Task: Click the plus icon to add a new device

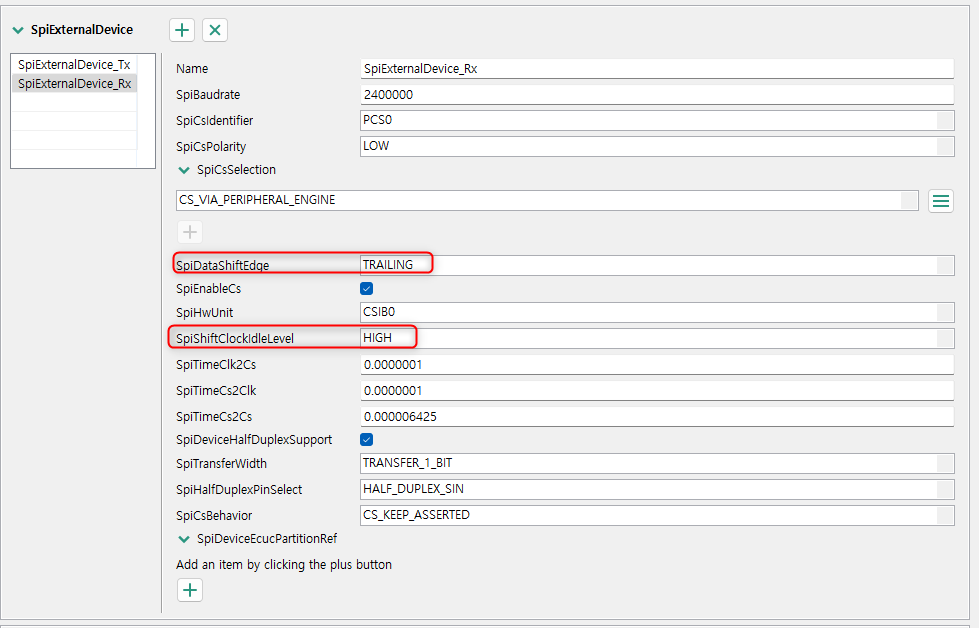Action: click(181, 30)
